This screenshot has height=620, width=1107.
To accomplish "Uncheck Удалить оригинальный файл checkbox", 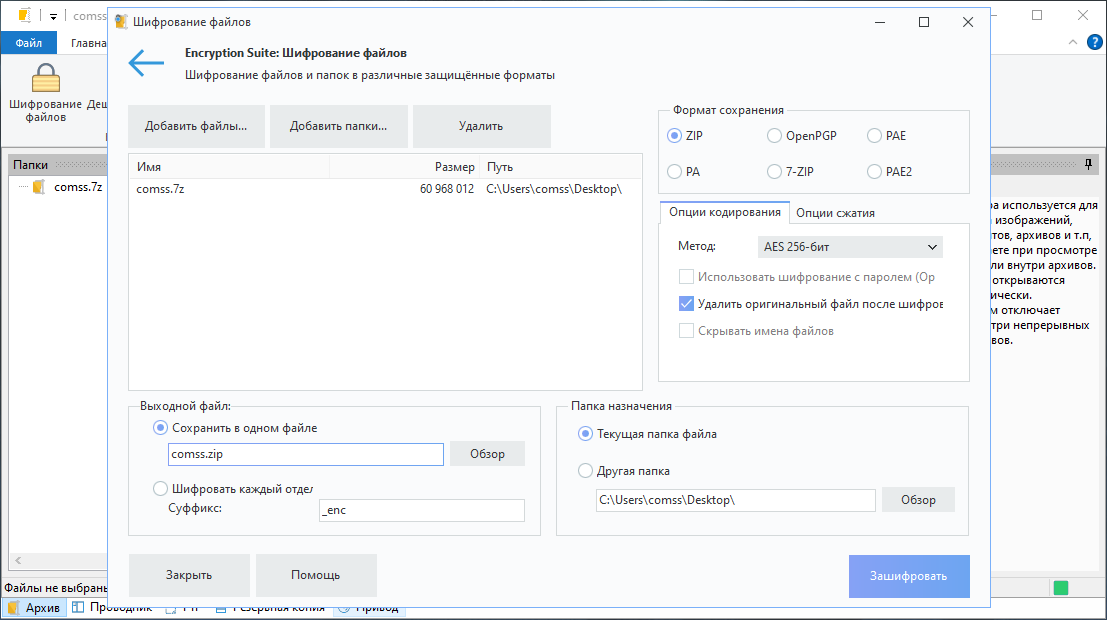I will click(686, 304).
